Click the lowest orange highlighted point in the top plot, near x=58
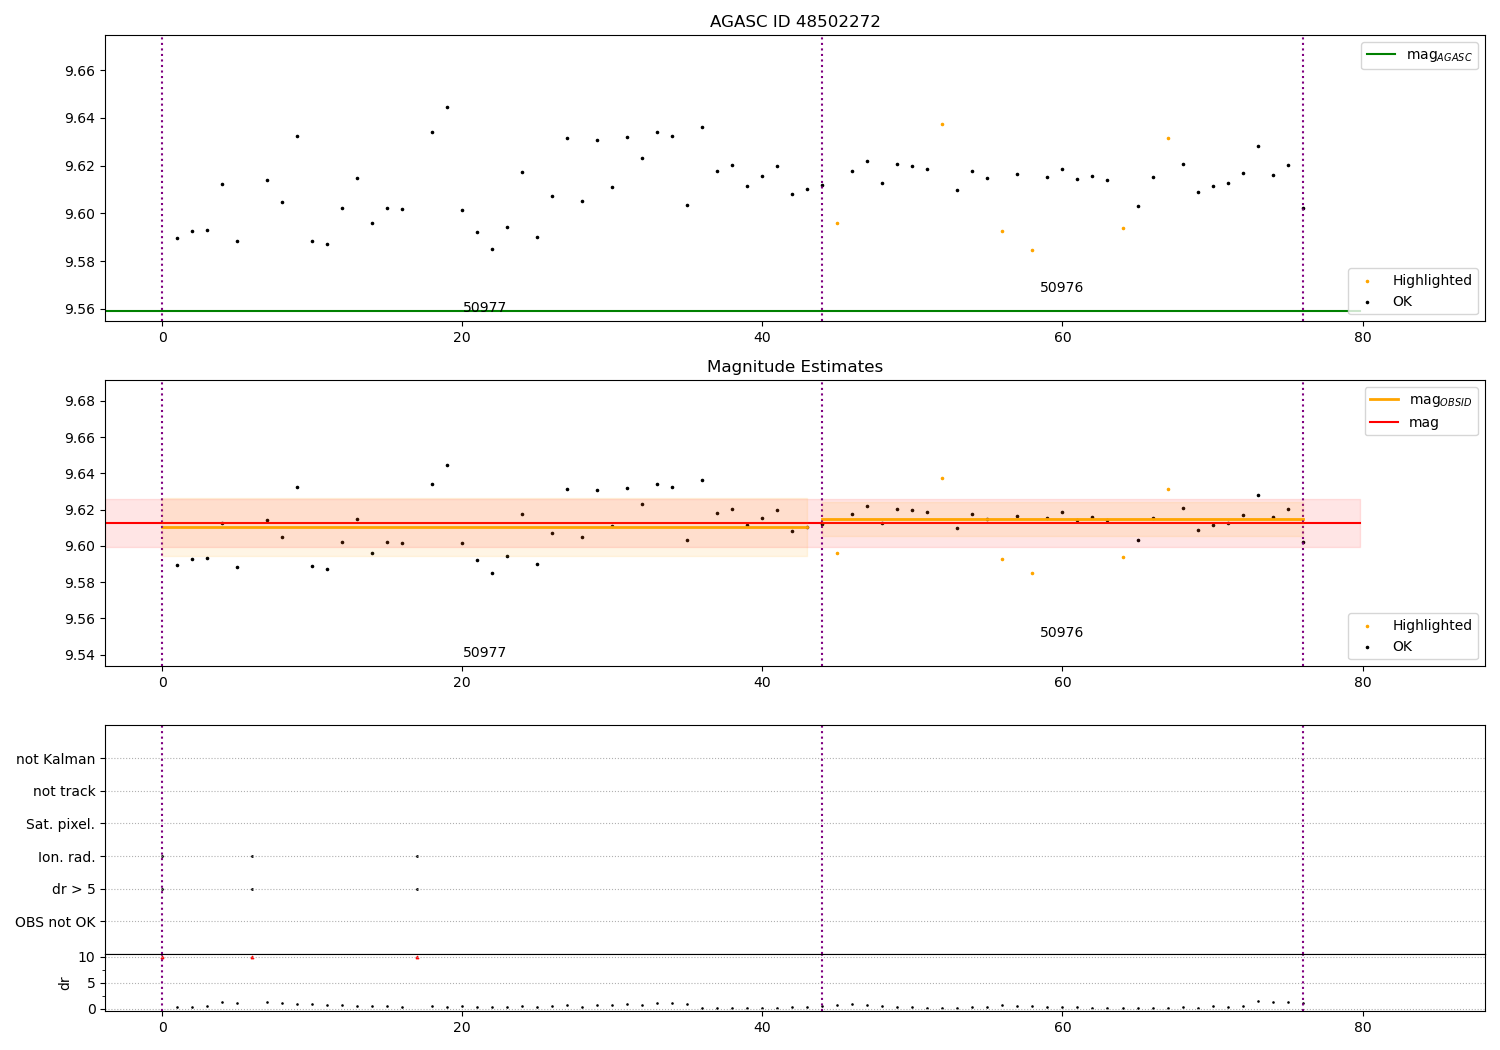1500x1050 pixels. click(x=1032, y=250)
